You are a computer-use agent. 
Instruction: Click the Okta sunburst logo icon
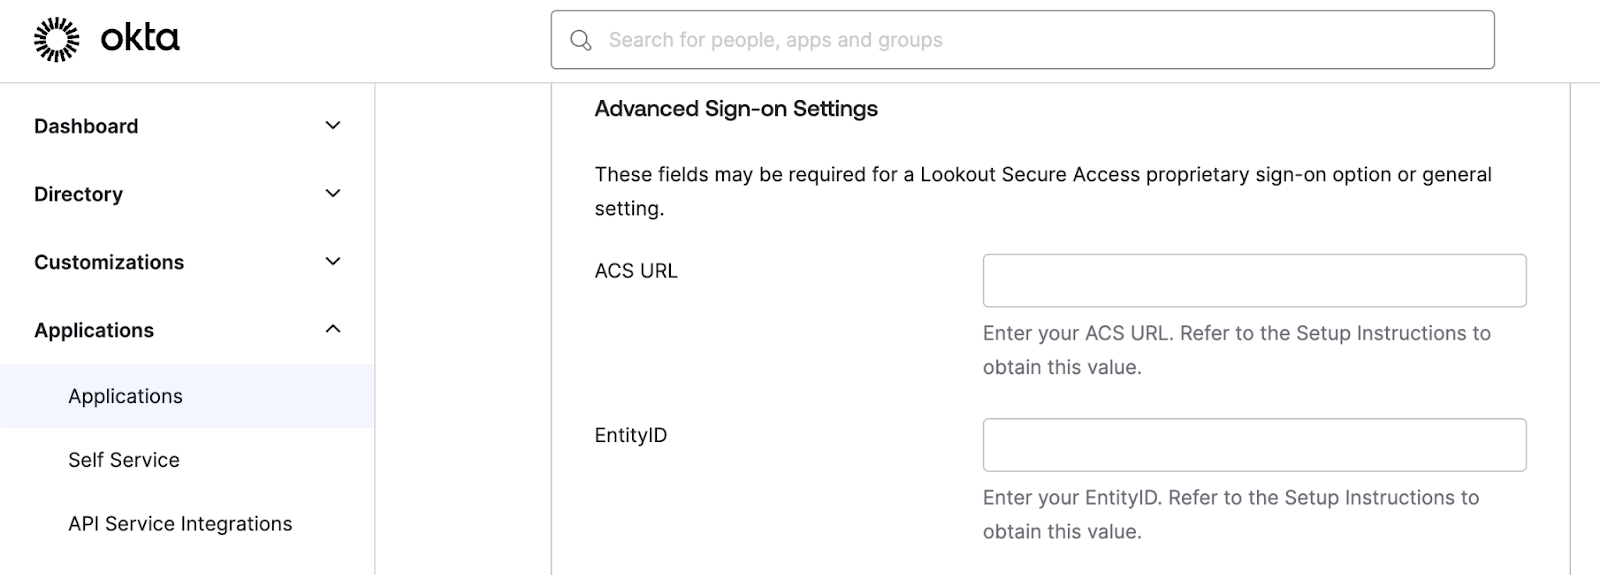[x=57, y=39]
